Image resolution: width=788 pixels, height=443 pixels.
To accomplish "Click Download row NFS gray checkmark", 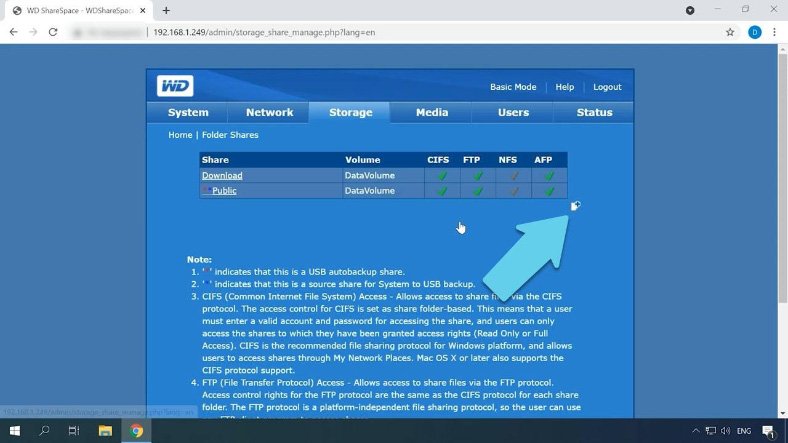I will coord(514,176).
